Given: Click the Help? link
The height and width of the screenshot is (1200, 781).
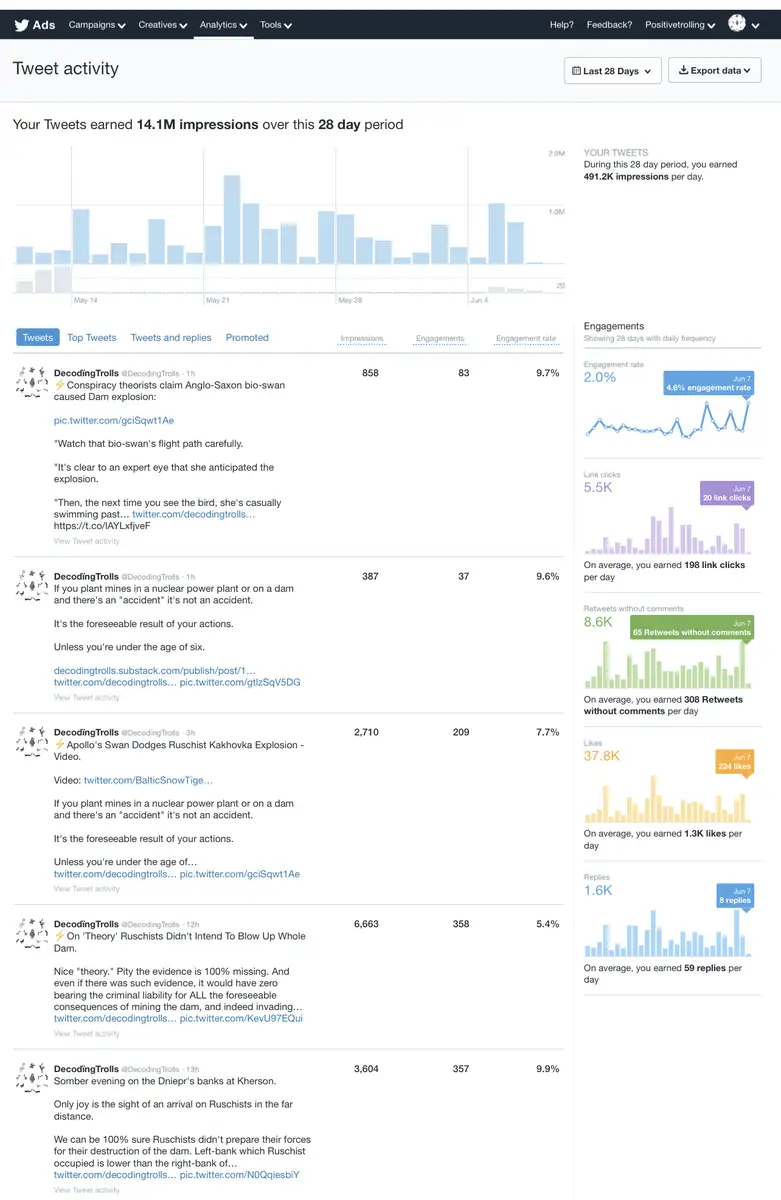Looking at the screenshot, I should point(562,25).
